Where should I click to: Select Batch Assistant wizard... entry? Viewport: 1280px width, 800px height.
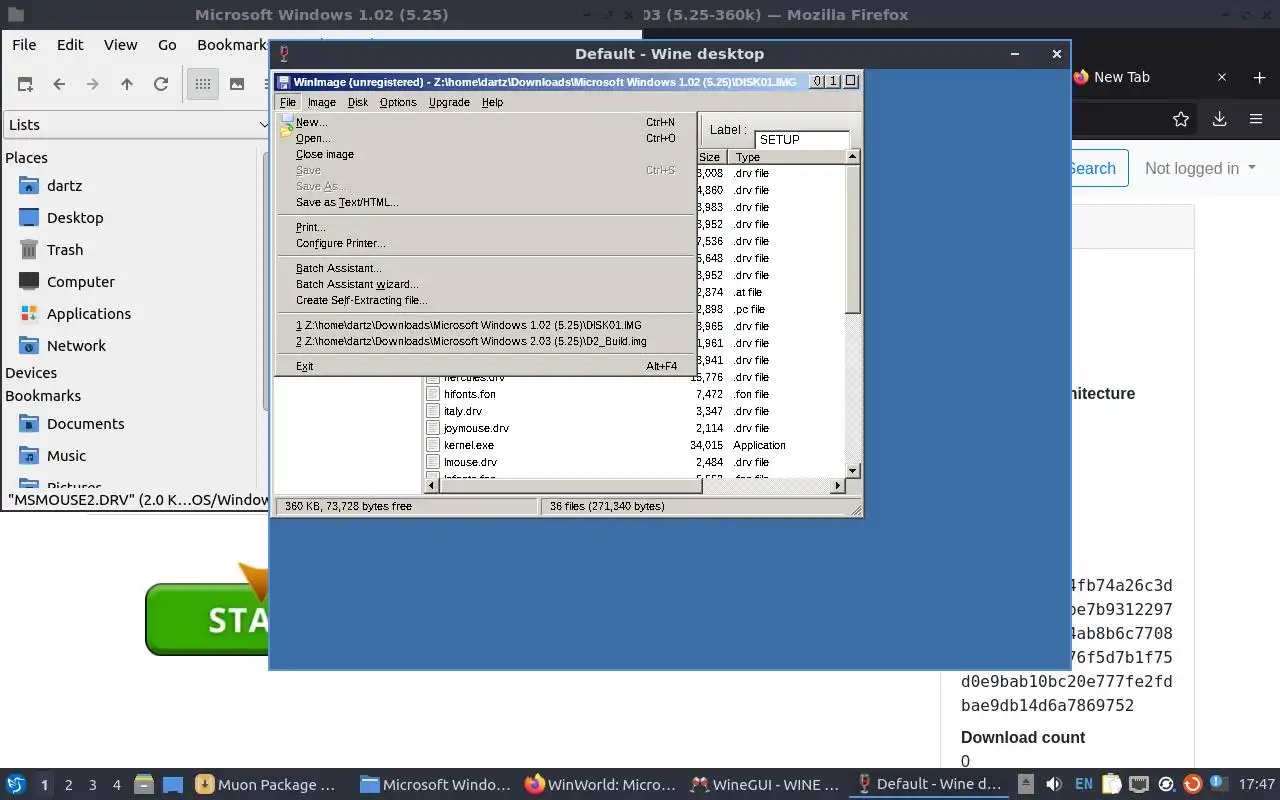coord(485,284)
